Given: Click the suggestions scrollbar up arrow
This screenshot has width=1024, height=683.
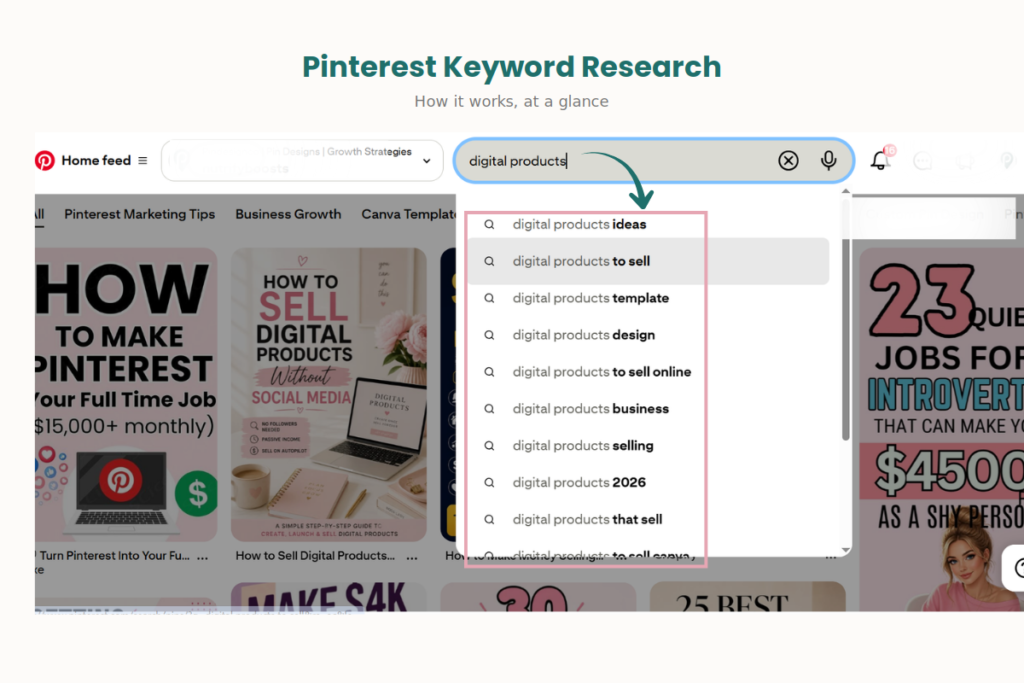Looking at the screenshot, I should click(846, 191).
